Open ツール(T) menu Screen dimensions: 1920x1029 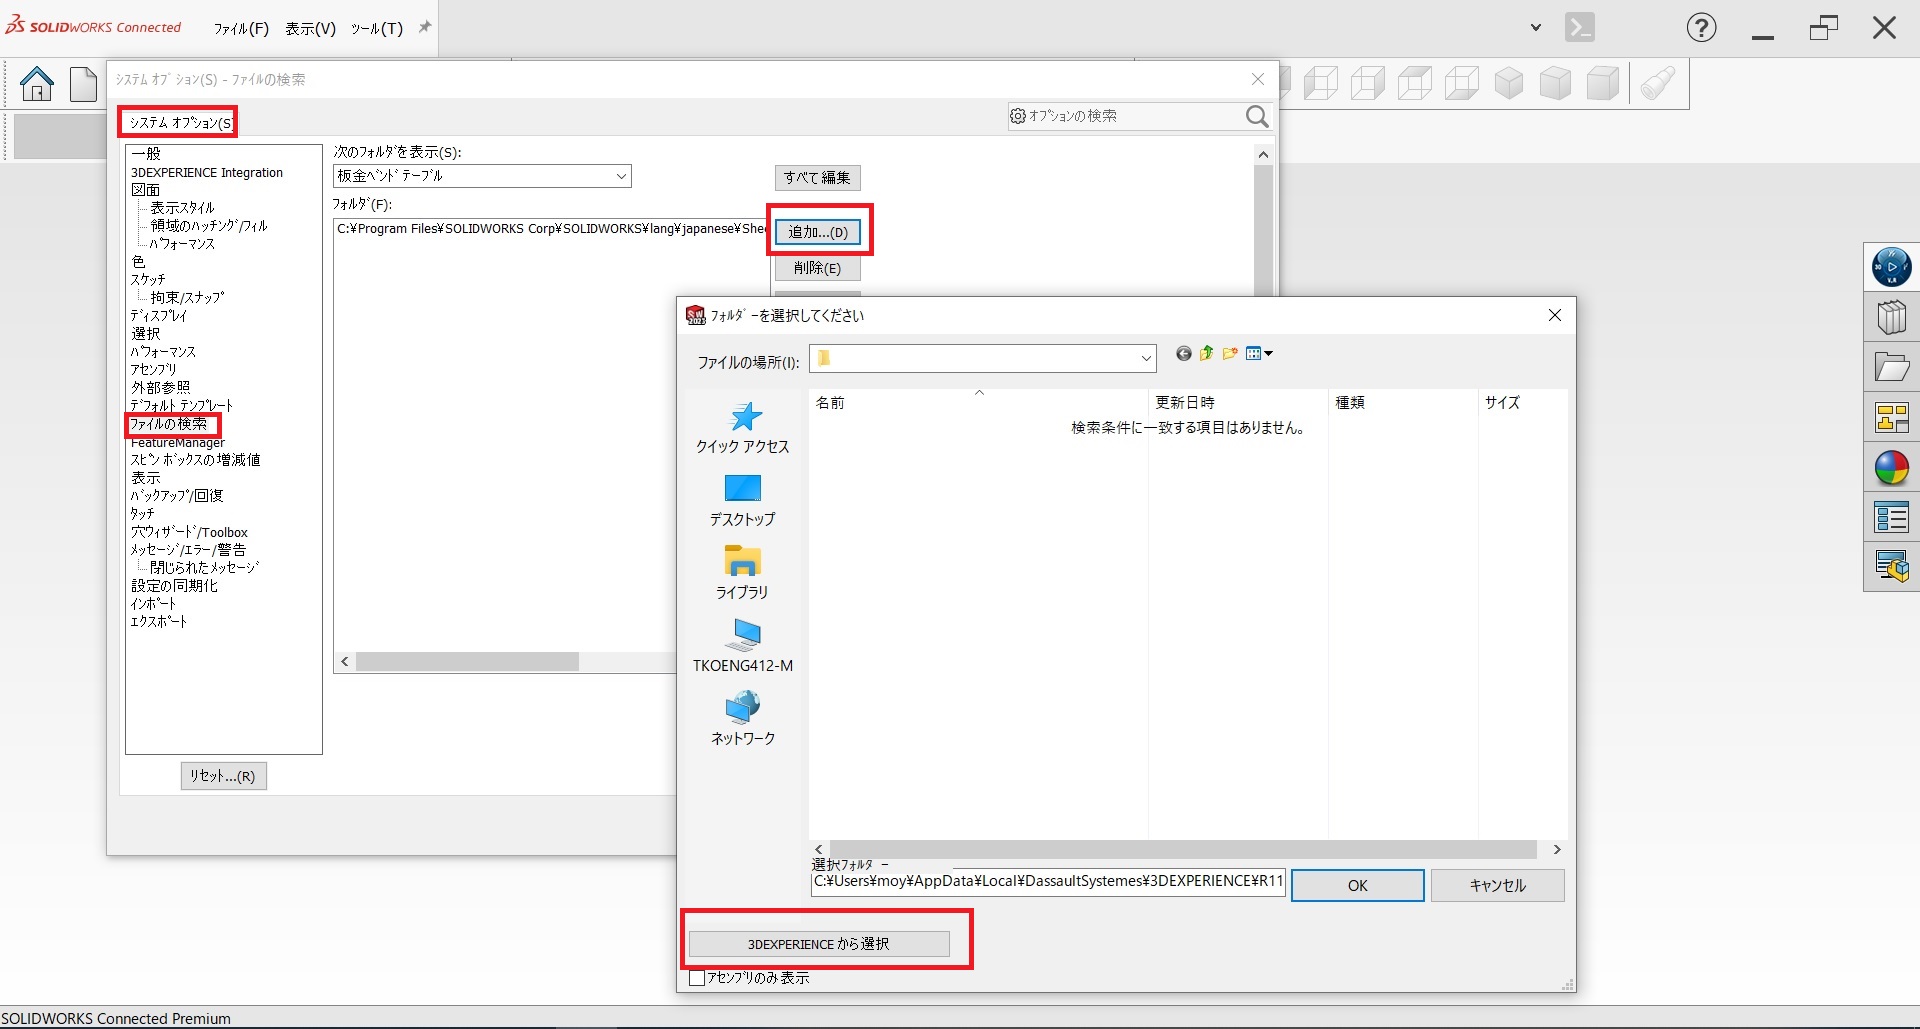tap(376, 28)
